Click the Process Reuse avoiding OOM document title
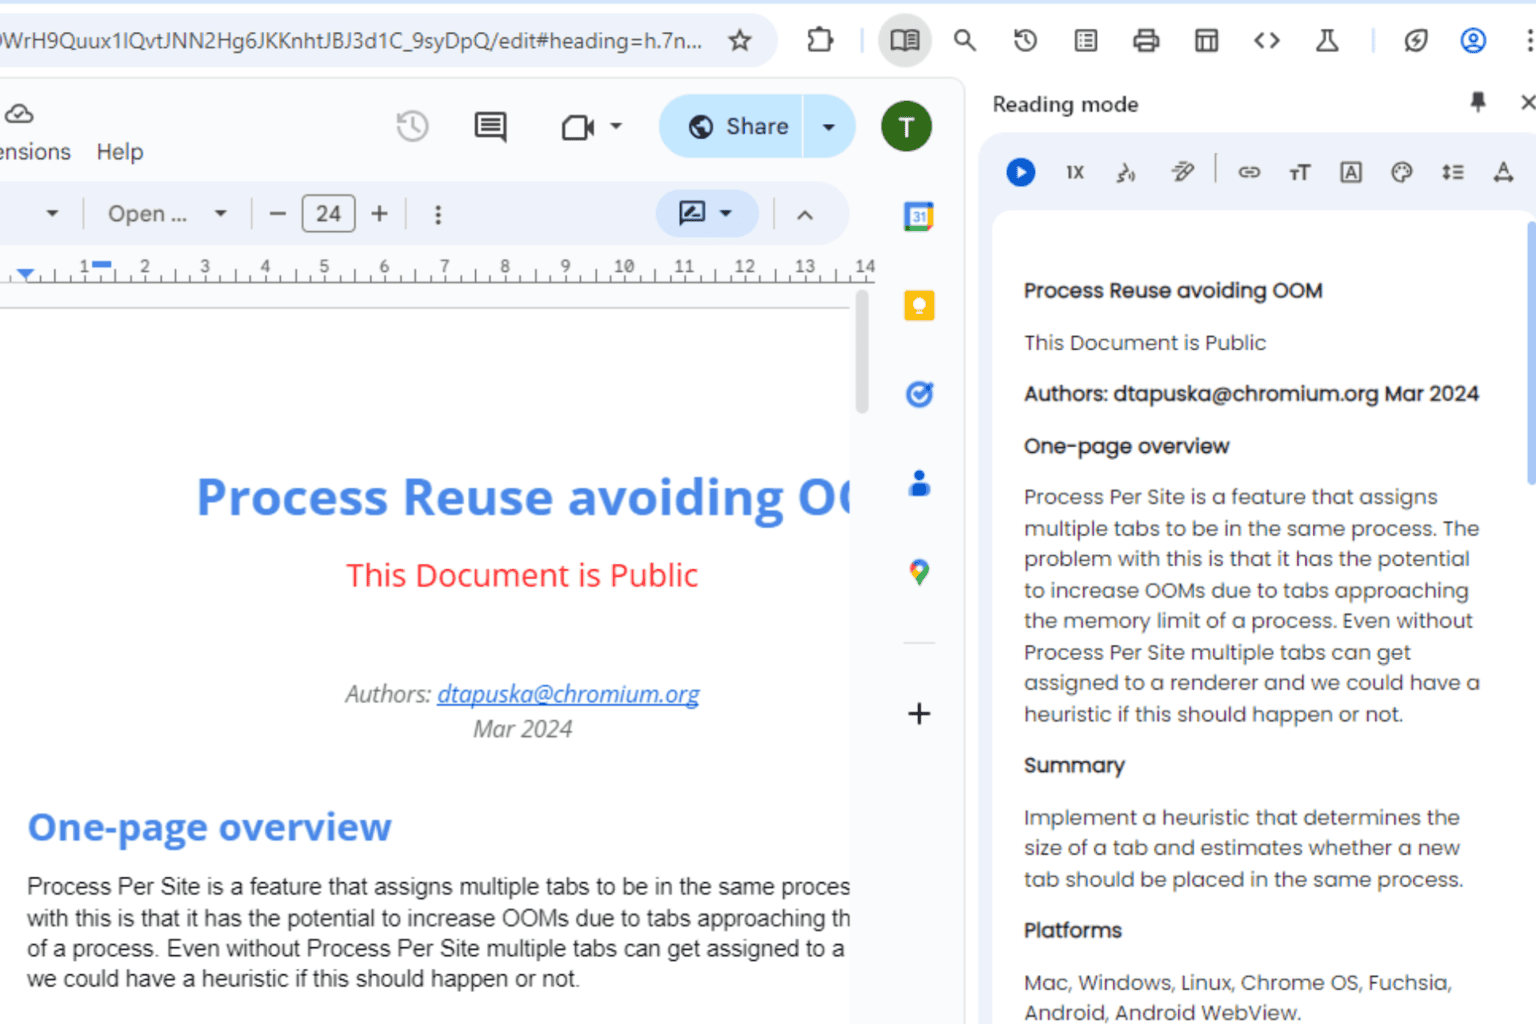The height and width of the screenshot is (1024, 1536). (523, 497)
